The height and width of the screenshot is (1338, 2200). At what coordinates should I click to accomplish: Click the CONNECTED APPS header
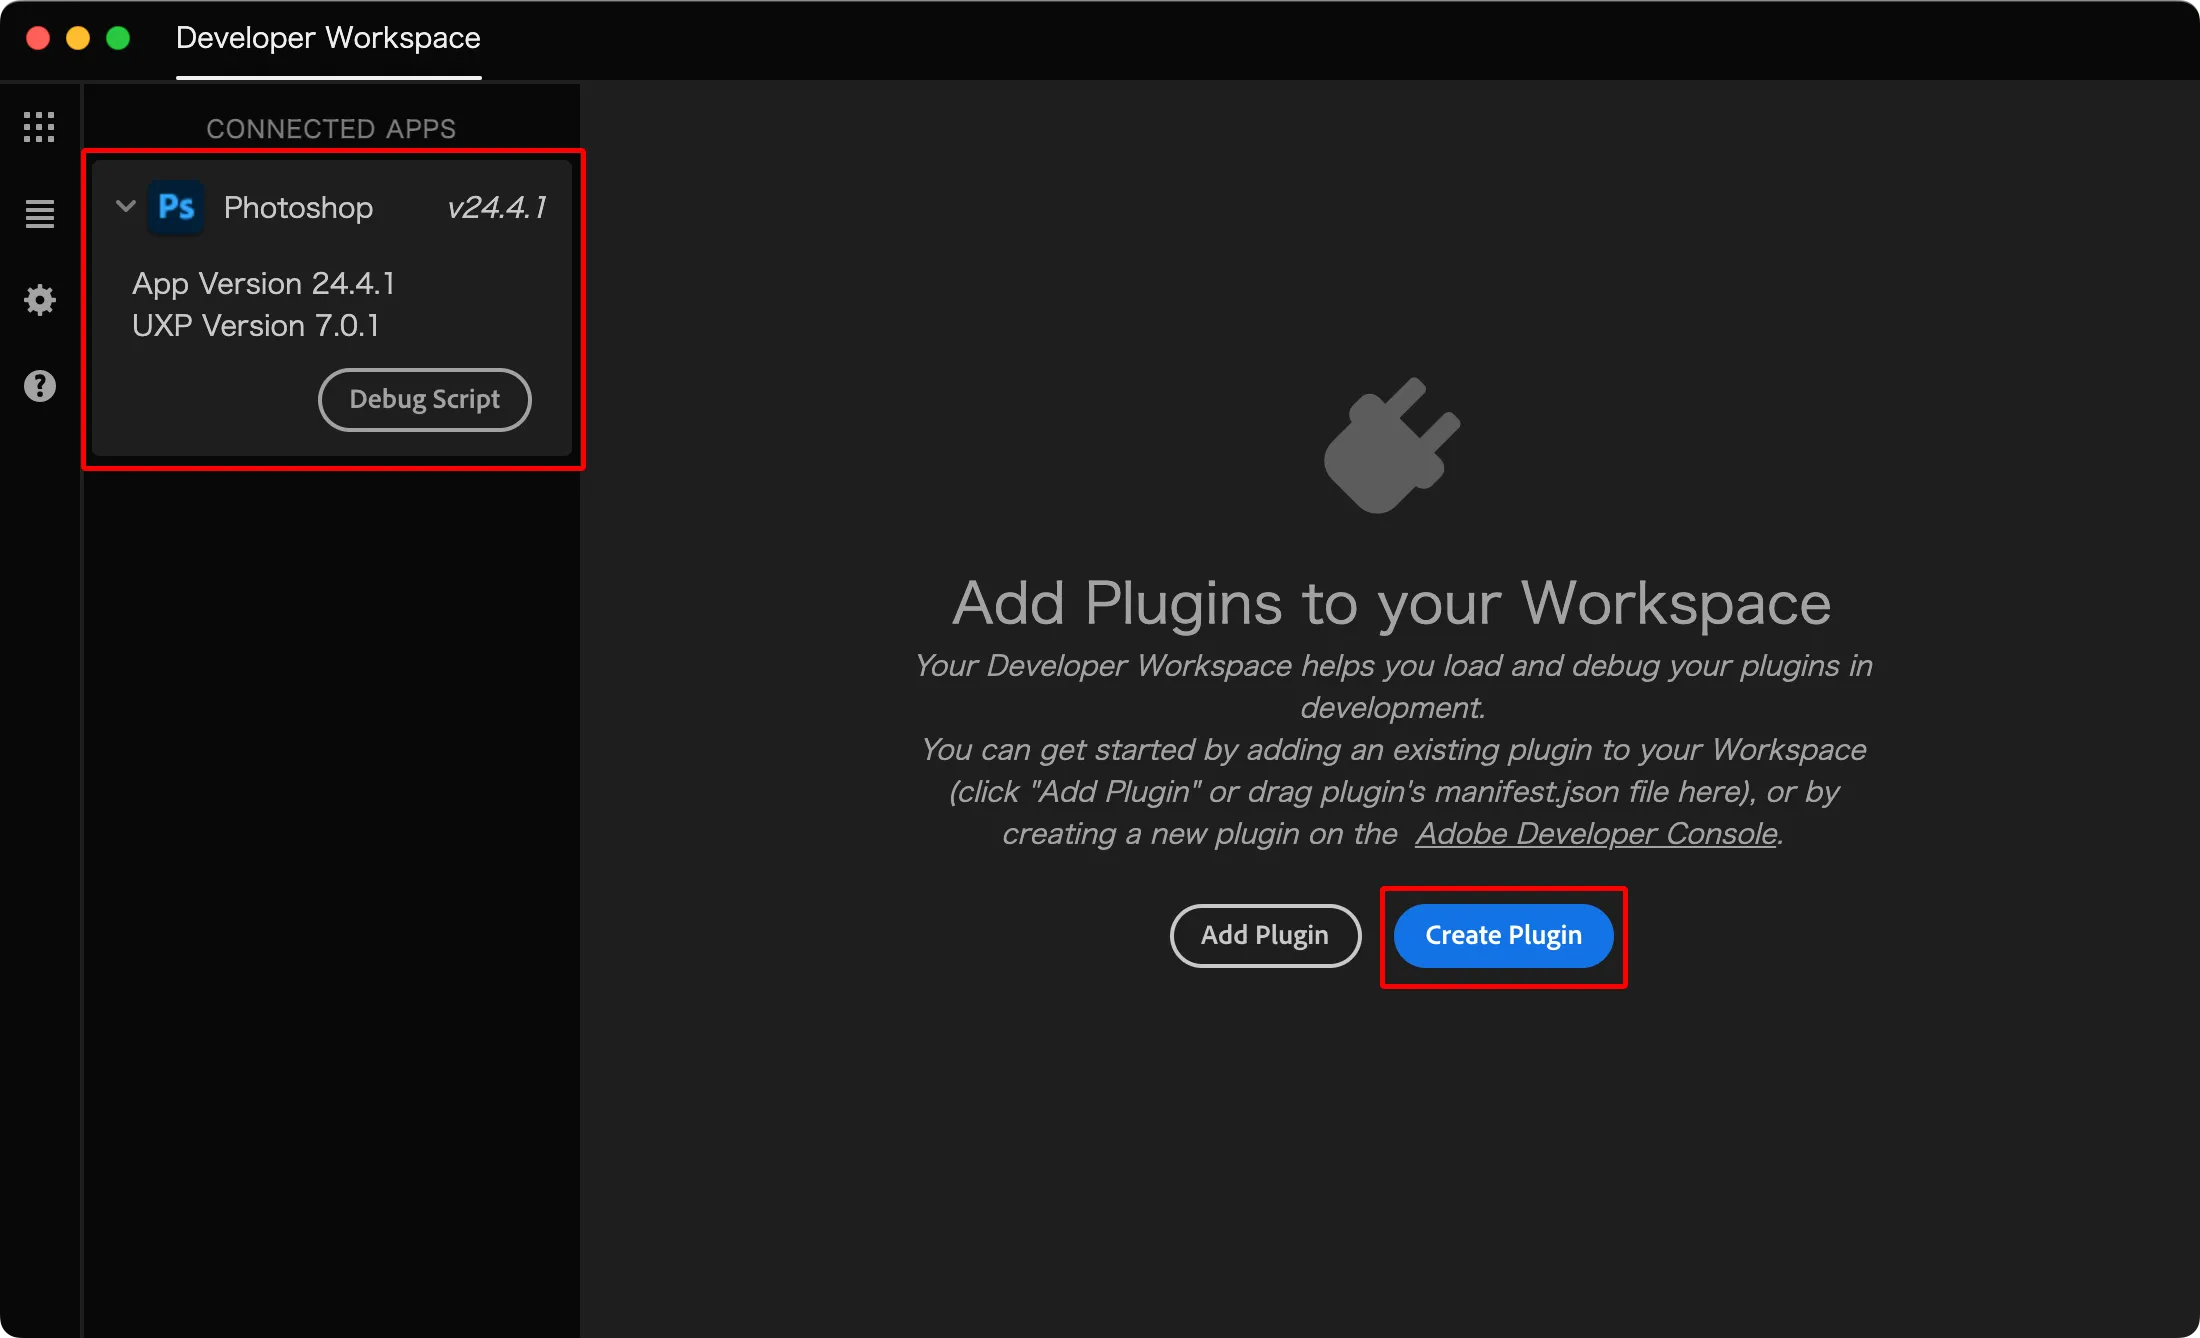pos(331,129)
